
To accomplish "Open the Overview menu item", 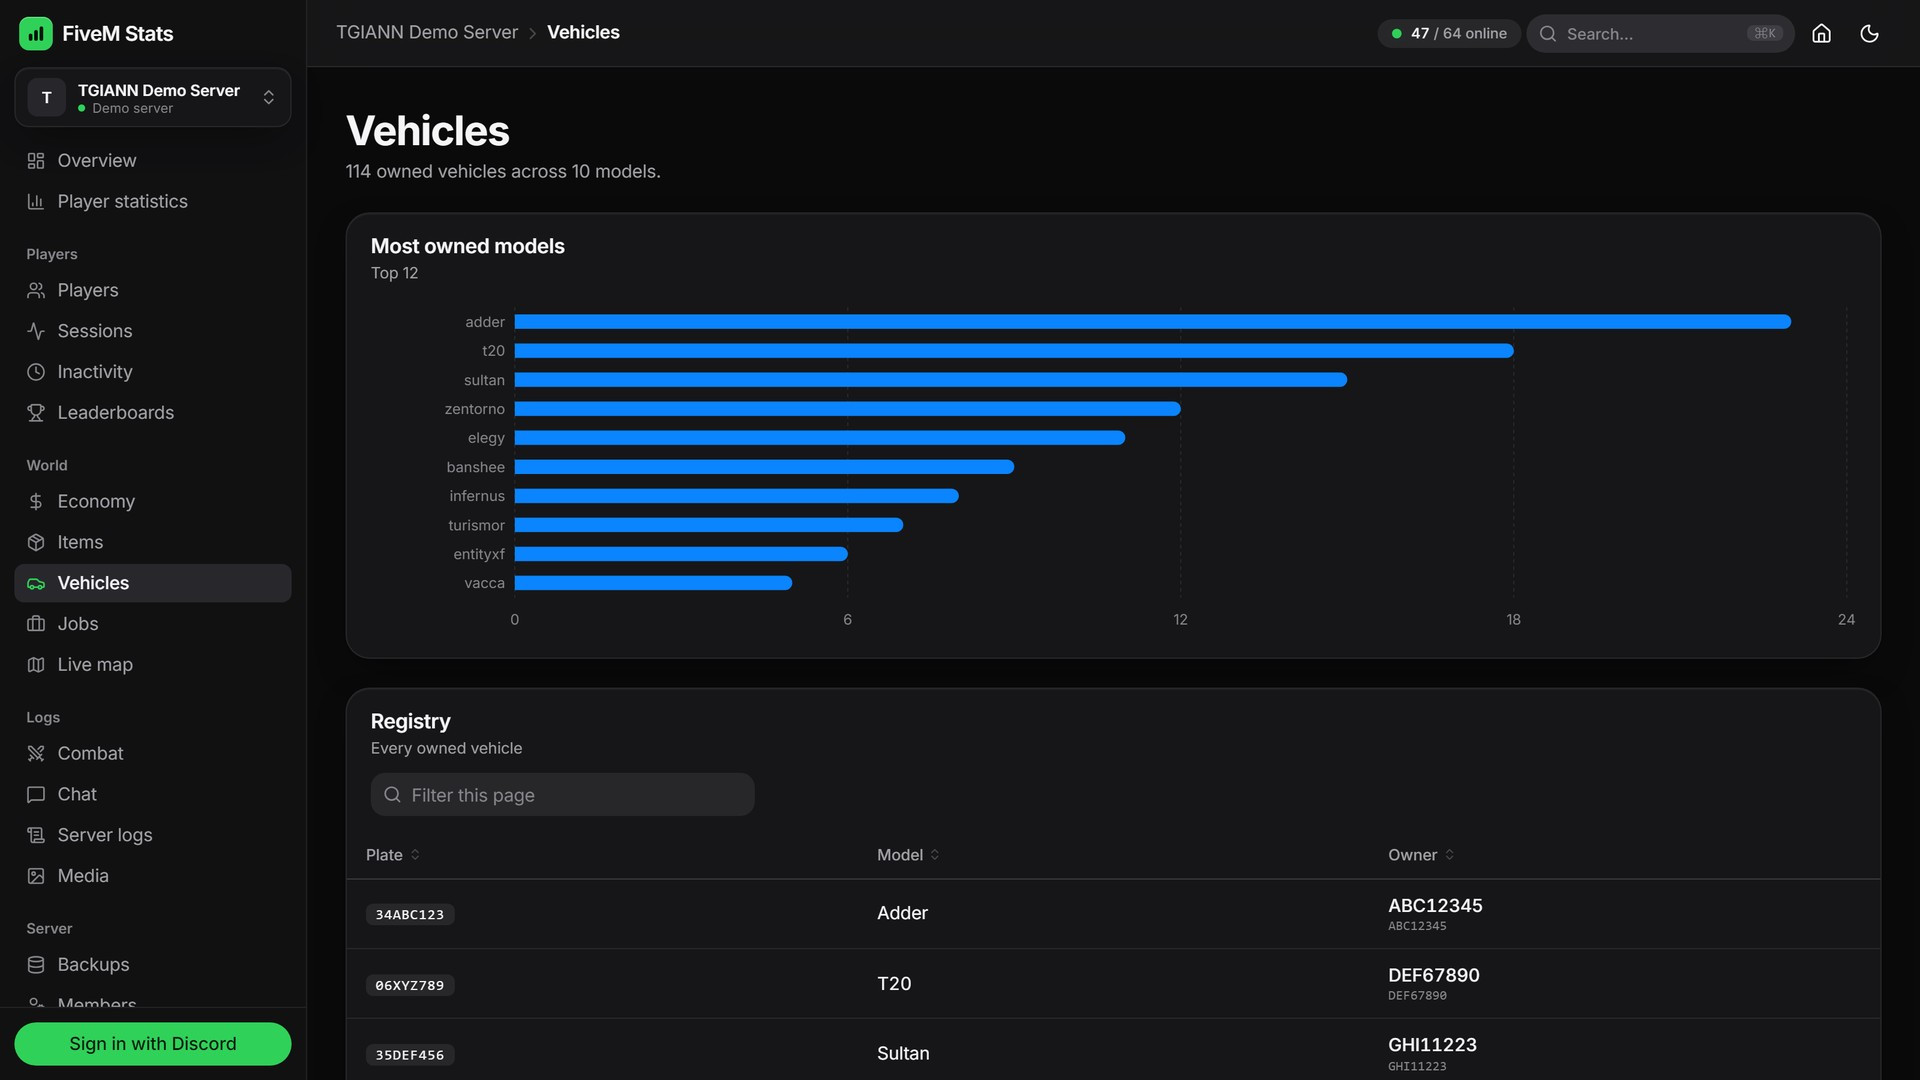I will pyautogui.click(x=153, y=161).
